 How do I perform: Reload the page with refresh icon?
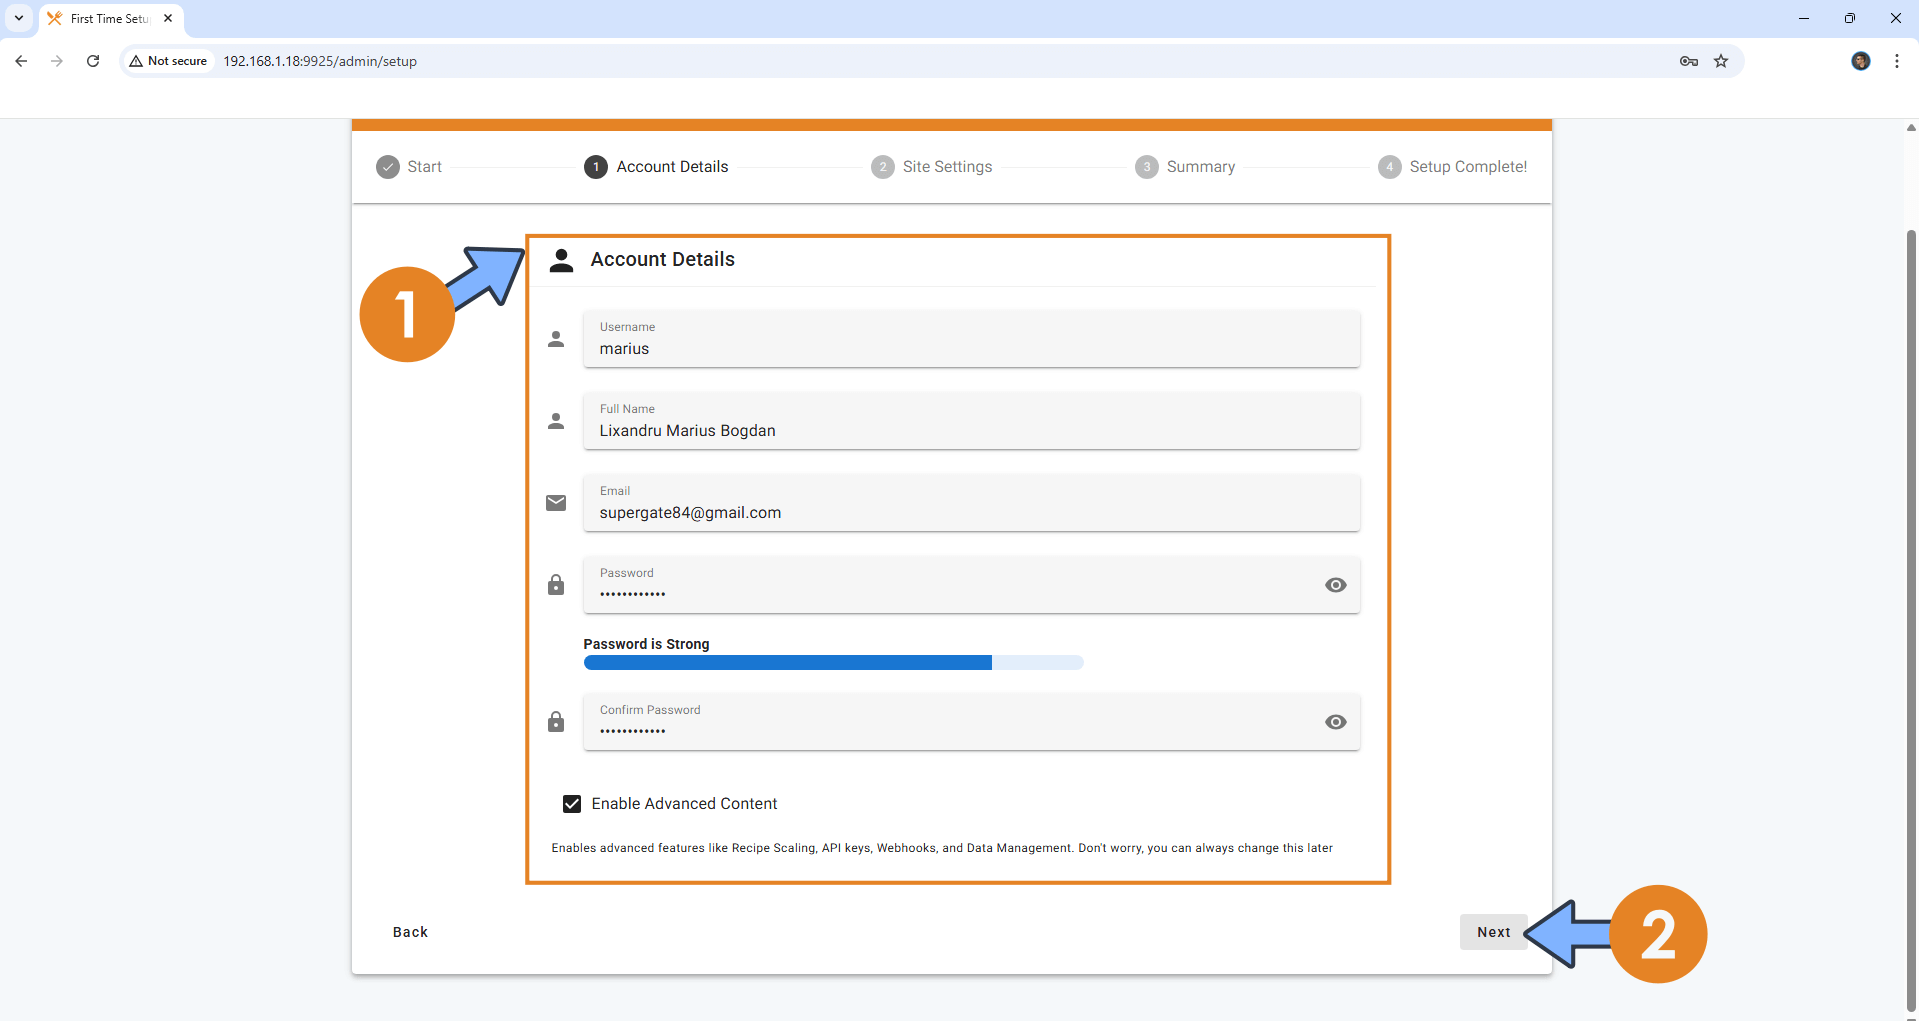93,61
